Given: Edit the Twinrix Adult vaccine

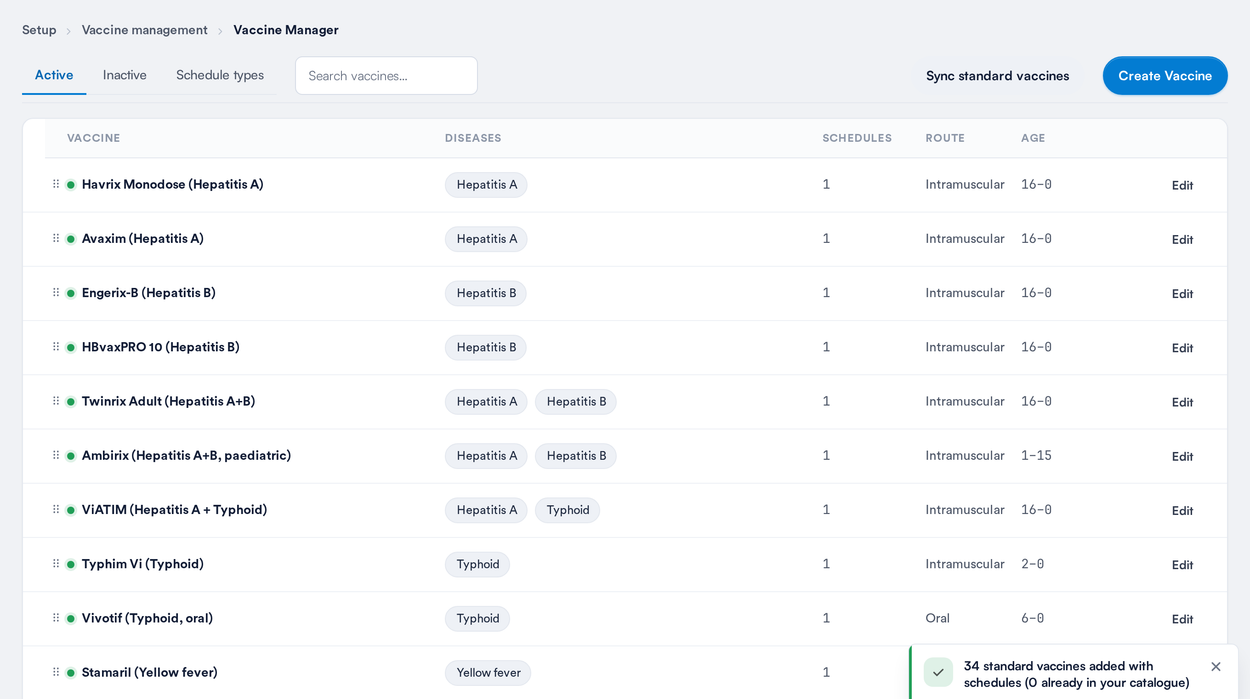Looking at the screenshot, I should 1182,402.
